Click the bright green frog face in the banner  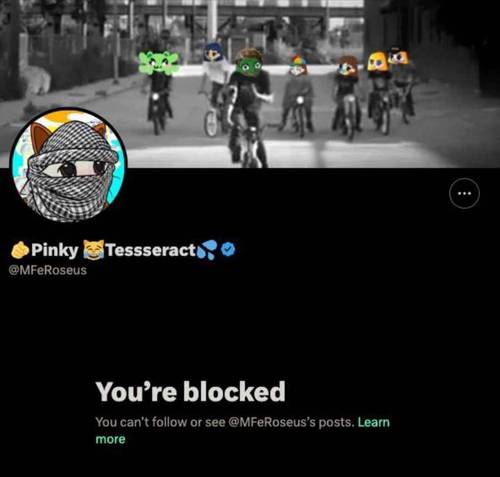(x=159, y=62)
